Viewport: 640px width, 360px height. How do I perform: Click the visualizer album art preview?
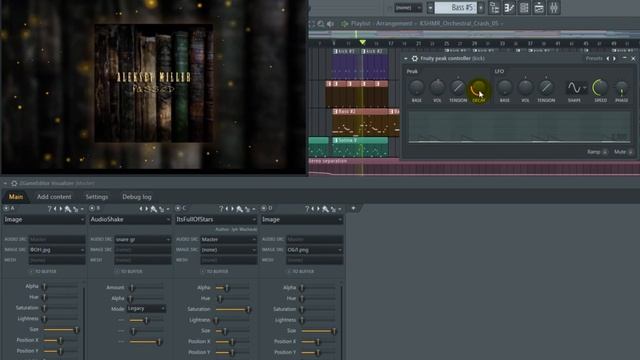153,83
